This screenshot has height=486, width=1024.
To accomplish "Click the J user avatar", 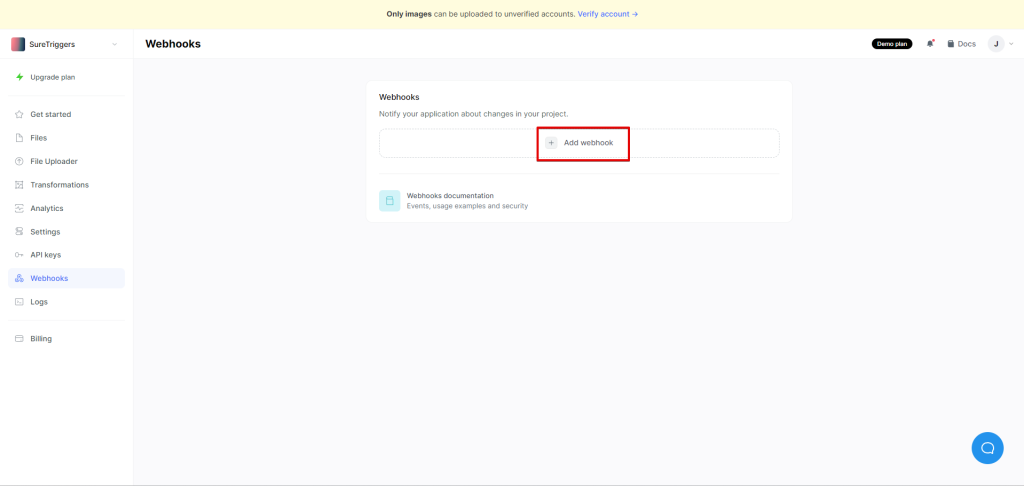I will point(995,44).
